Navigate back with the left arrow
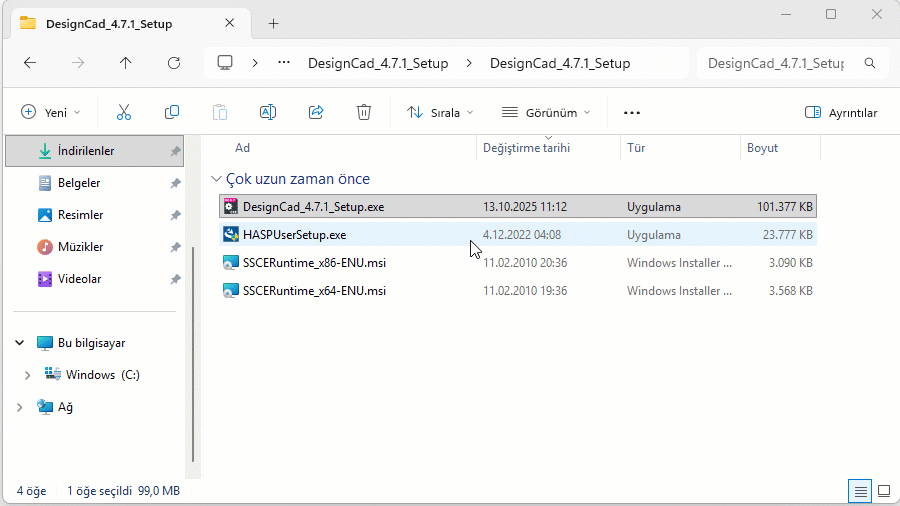 (x=30, y=63)
